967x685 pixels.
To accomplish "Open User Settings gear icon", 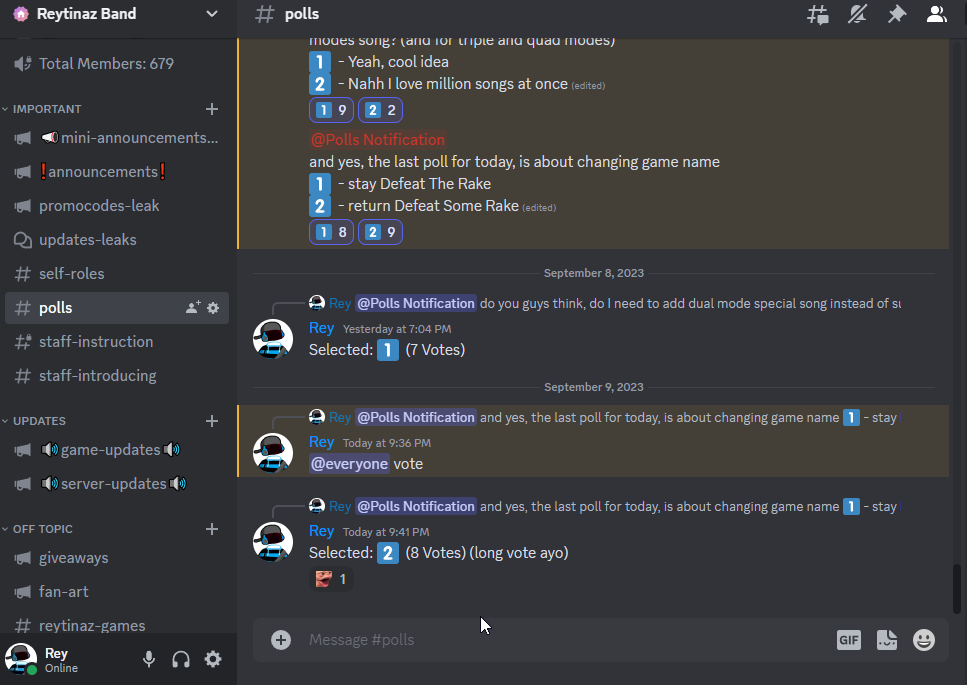I will pyautogui.click(x=213, y=659).
